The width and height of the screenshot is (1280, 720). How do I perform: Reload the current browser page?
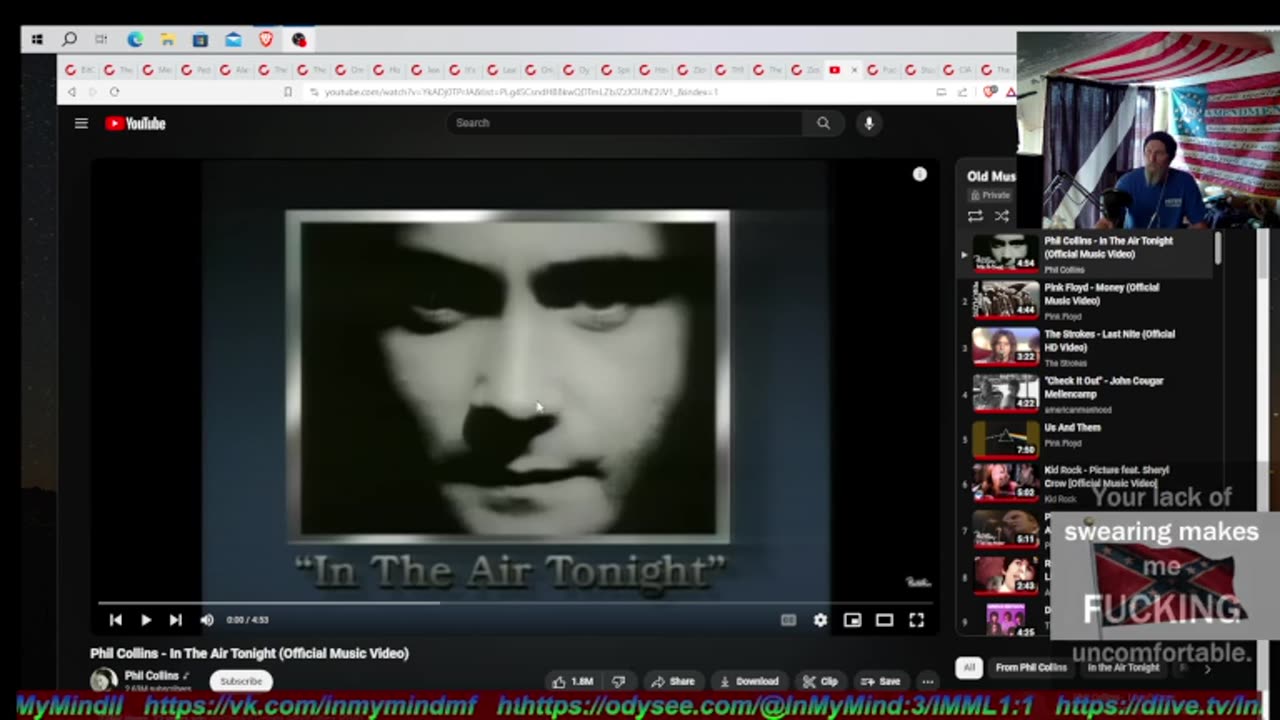click(x=115, y=92)
